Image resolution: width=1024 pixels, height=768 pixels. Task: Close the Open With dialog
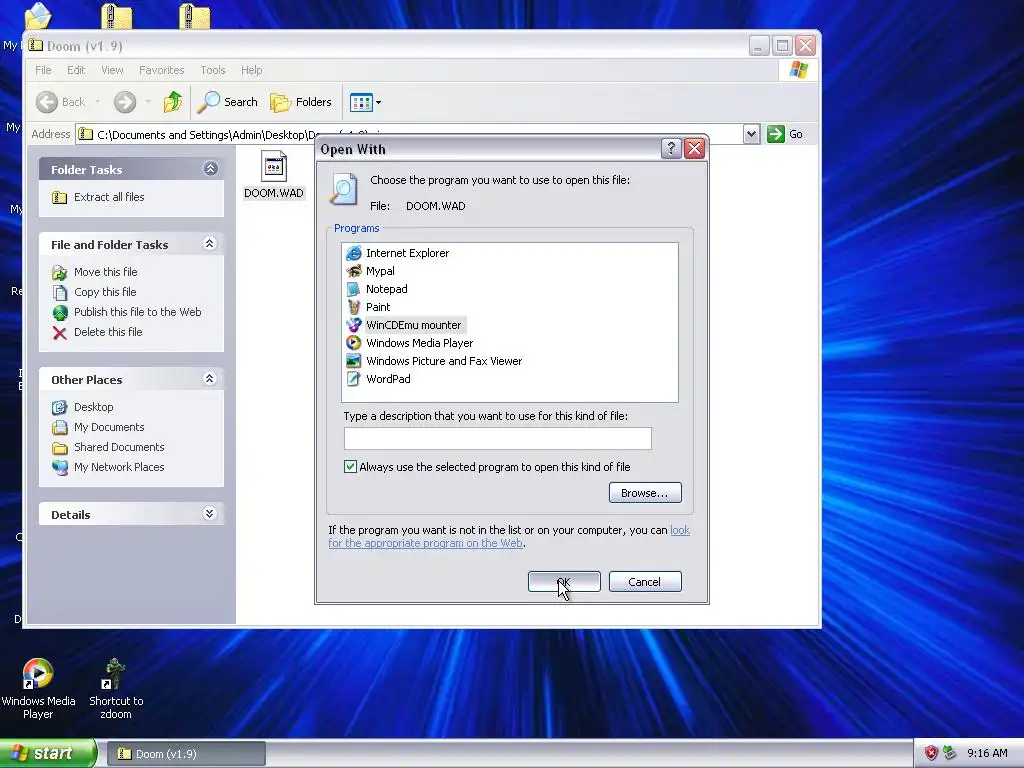click(694, 149)
